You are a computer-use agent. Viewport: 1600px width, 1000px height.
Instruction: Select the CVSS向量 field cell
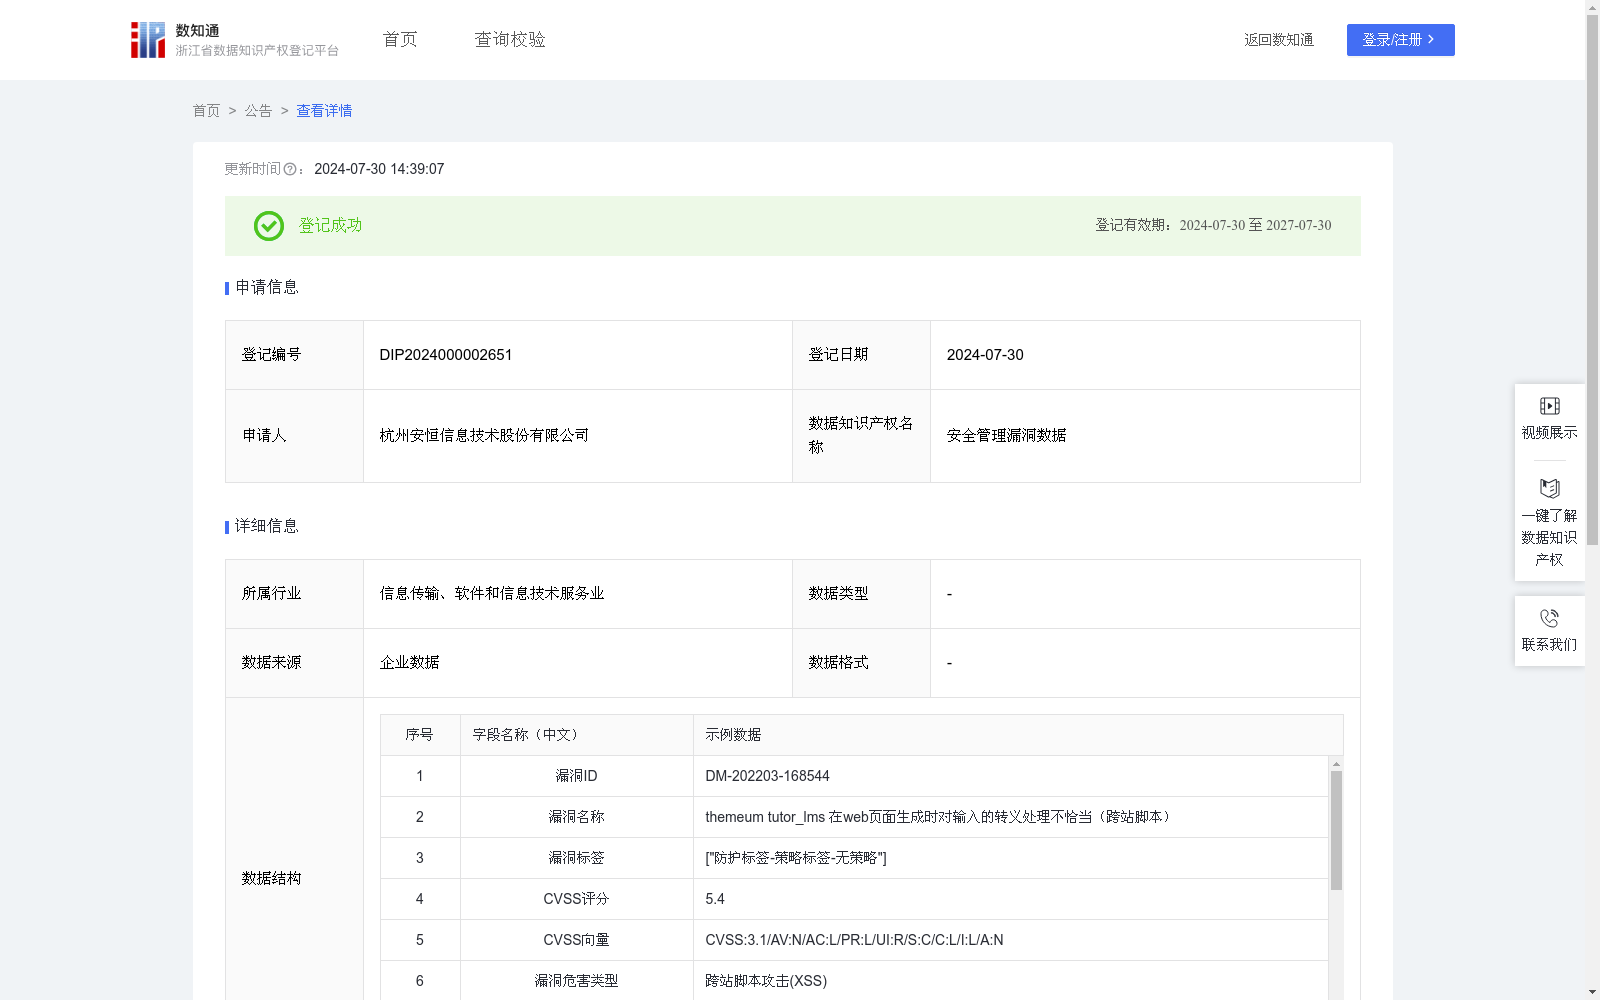tap(577, 940)
